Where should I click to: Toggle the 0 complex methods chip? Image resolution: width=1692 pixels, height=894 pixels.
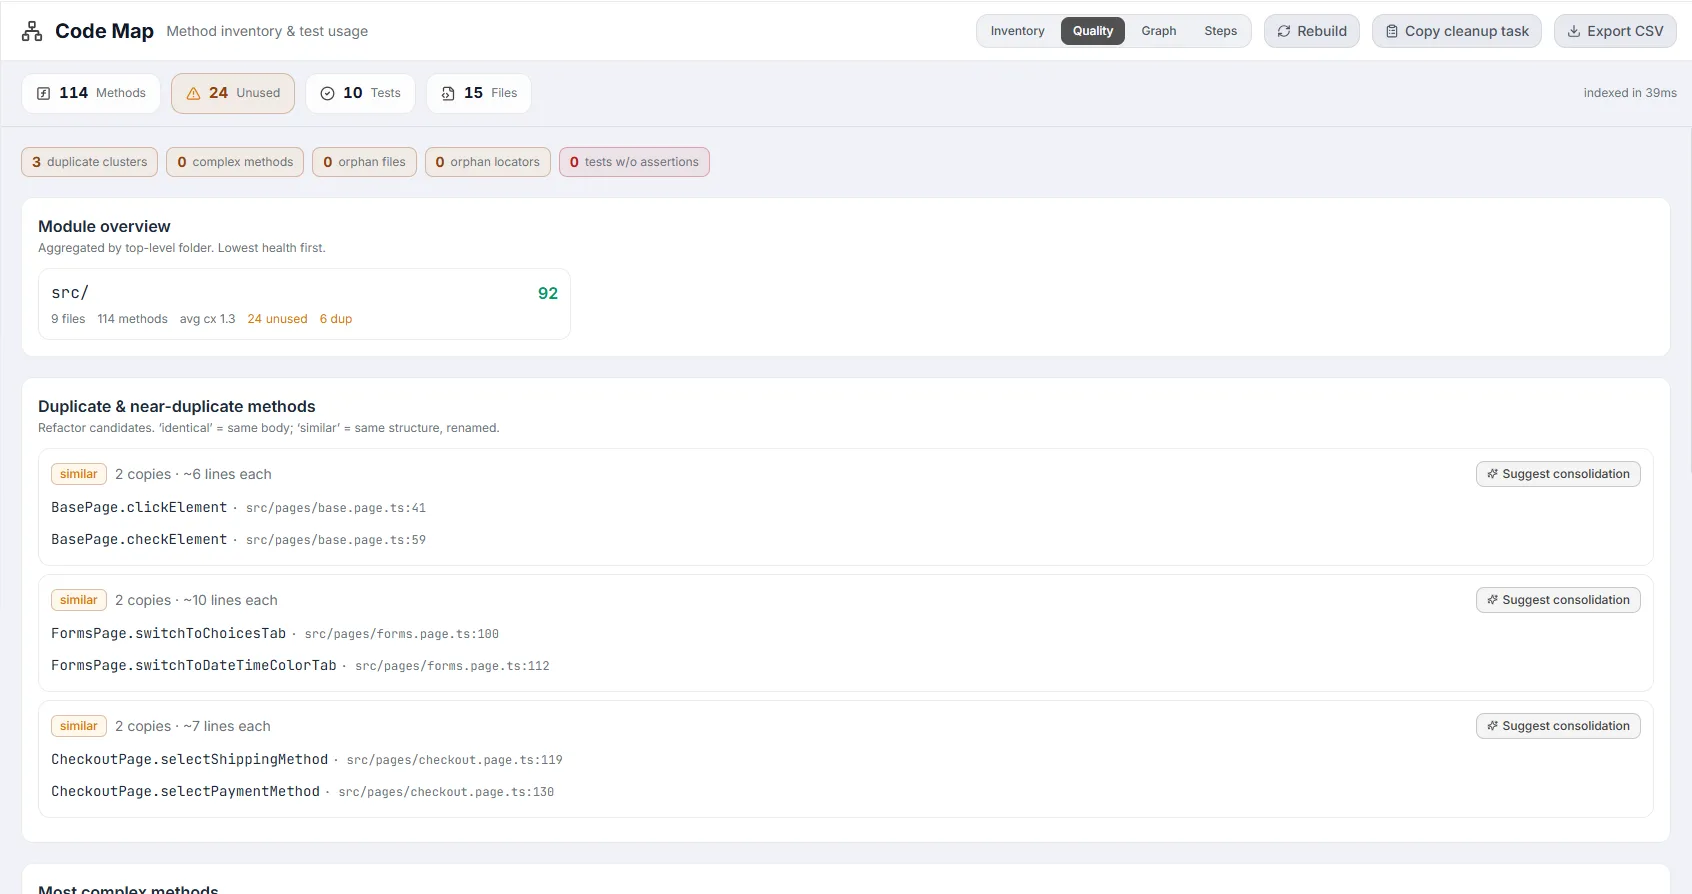tap(235, 162)
